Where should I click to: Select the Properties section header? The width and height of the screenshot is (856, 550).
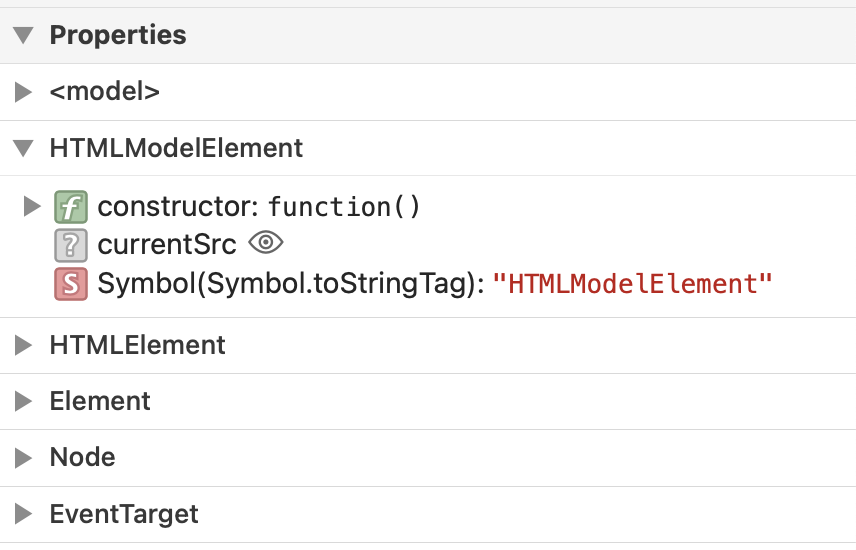pos(118,35)
